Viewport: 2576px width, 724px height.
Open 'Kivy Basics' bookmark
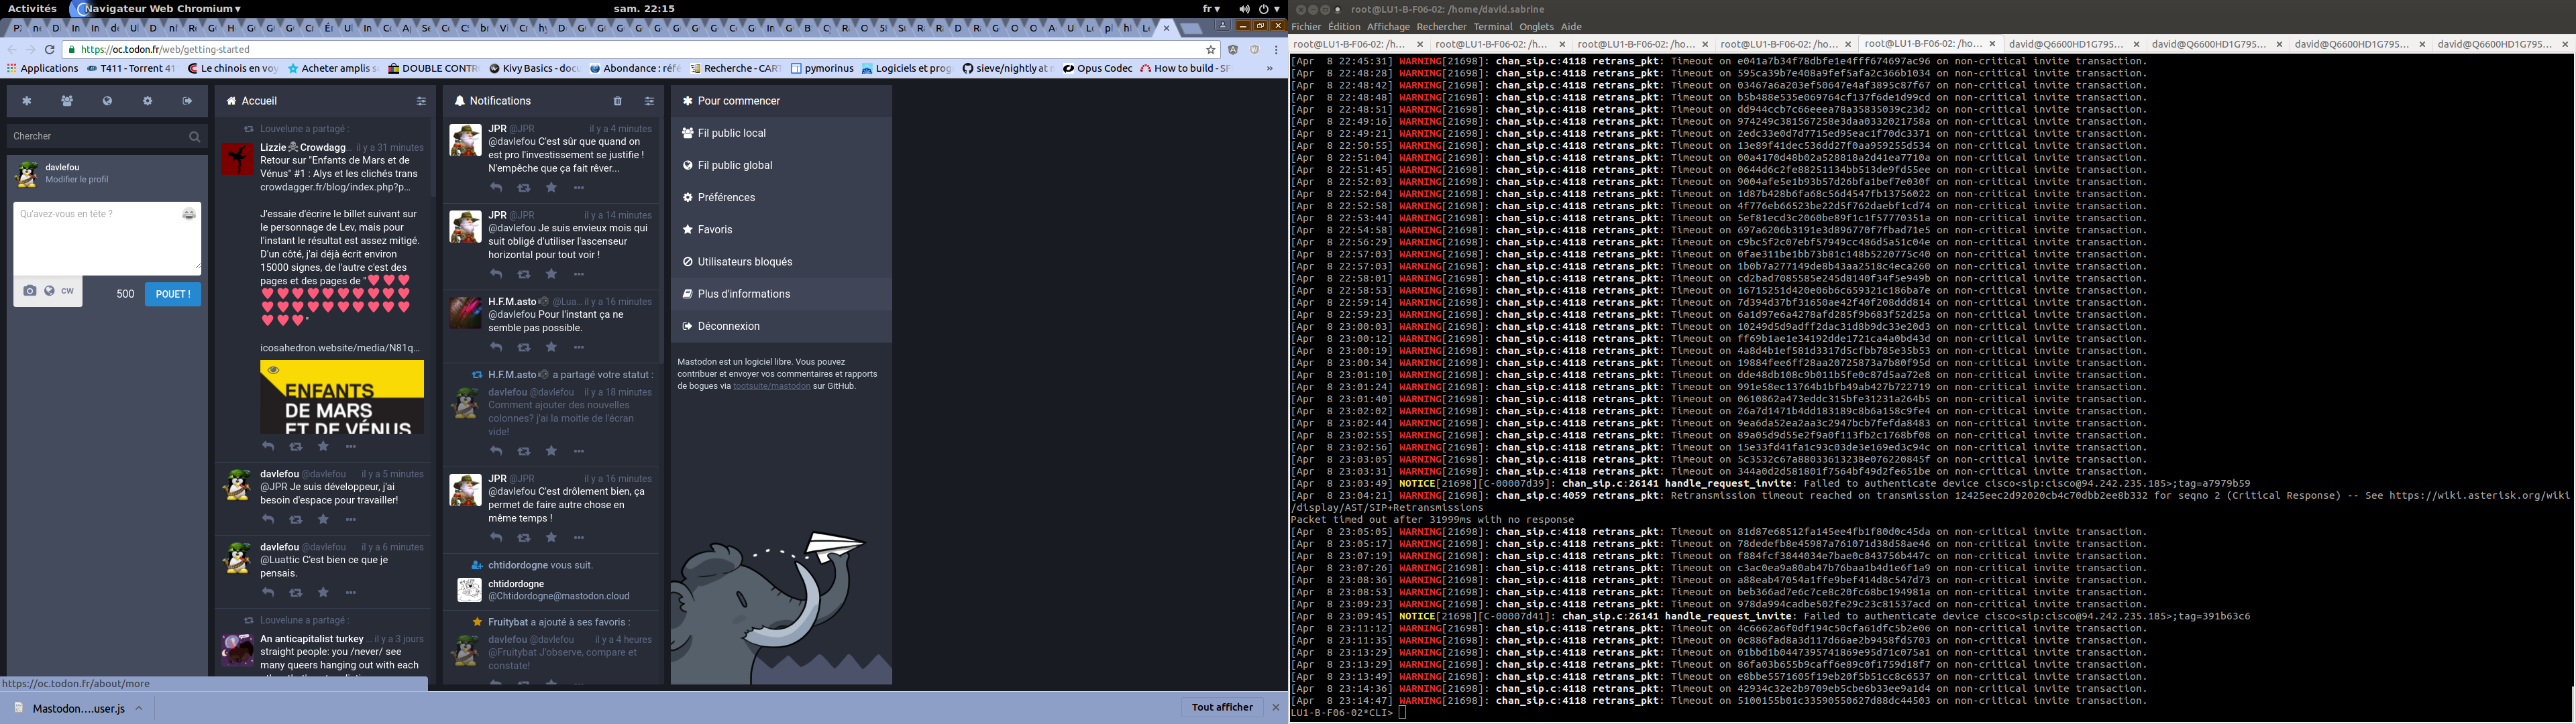[x=534, y=68]
